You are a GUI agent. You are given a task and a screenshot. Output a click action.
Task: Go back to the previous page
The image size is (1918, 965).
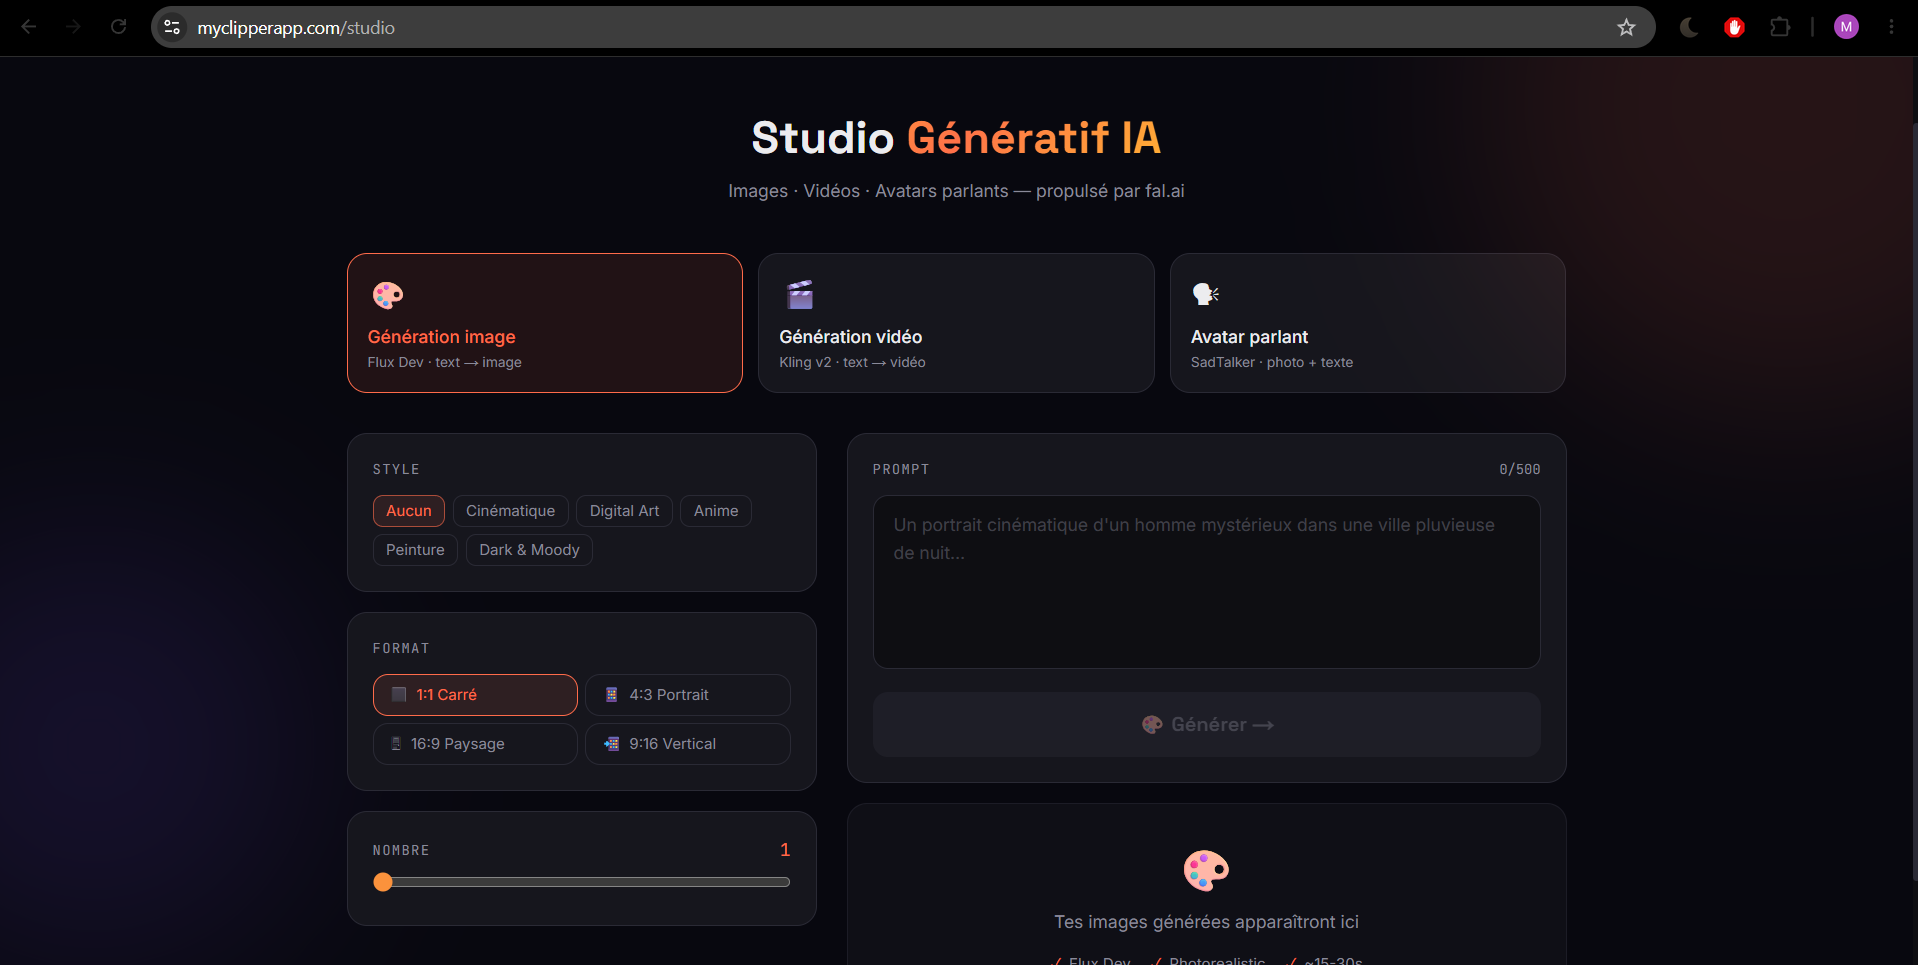(x=29, y=27)
